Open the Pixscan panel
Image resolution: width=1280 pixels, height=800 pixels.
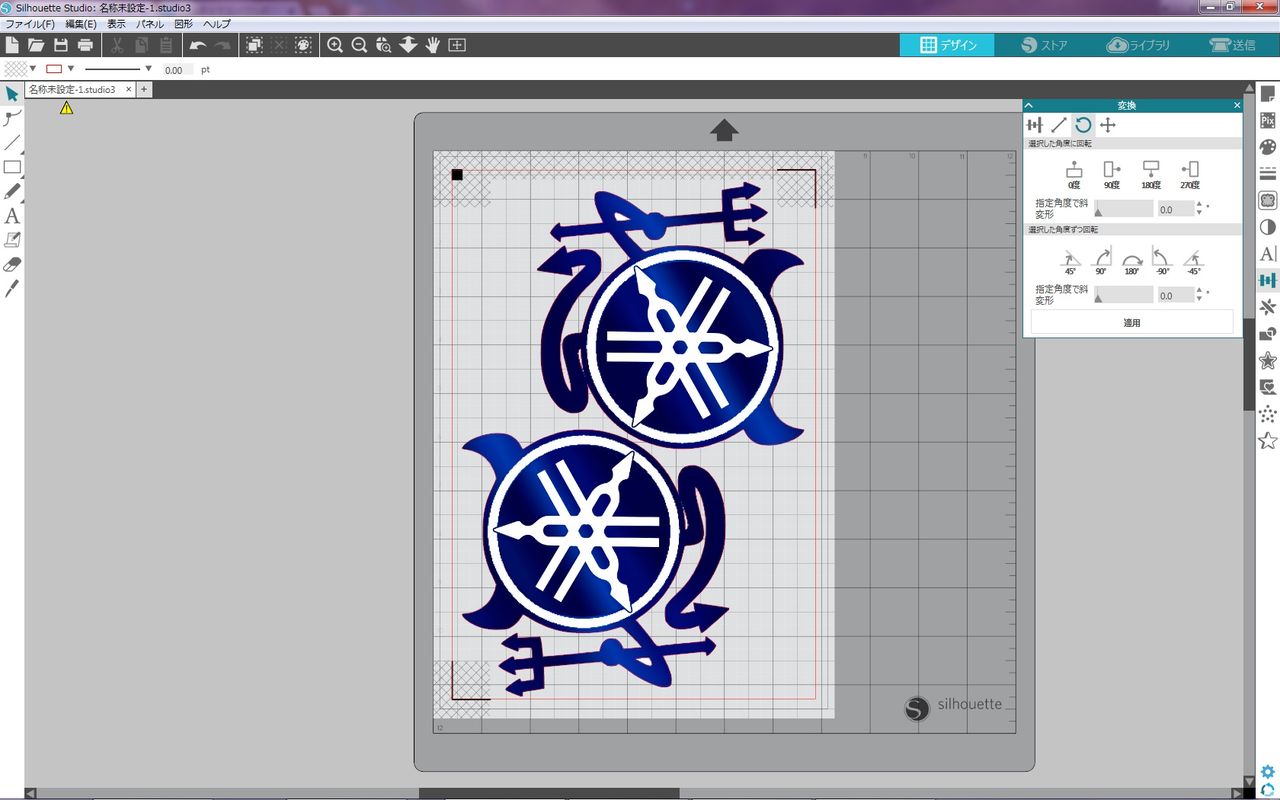(x=1267, y=120)
